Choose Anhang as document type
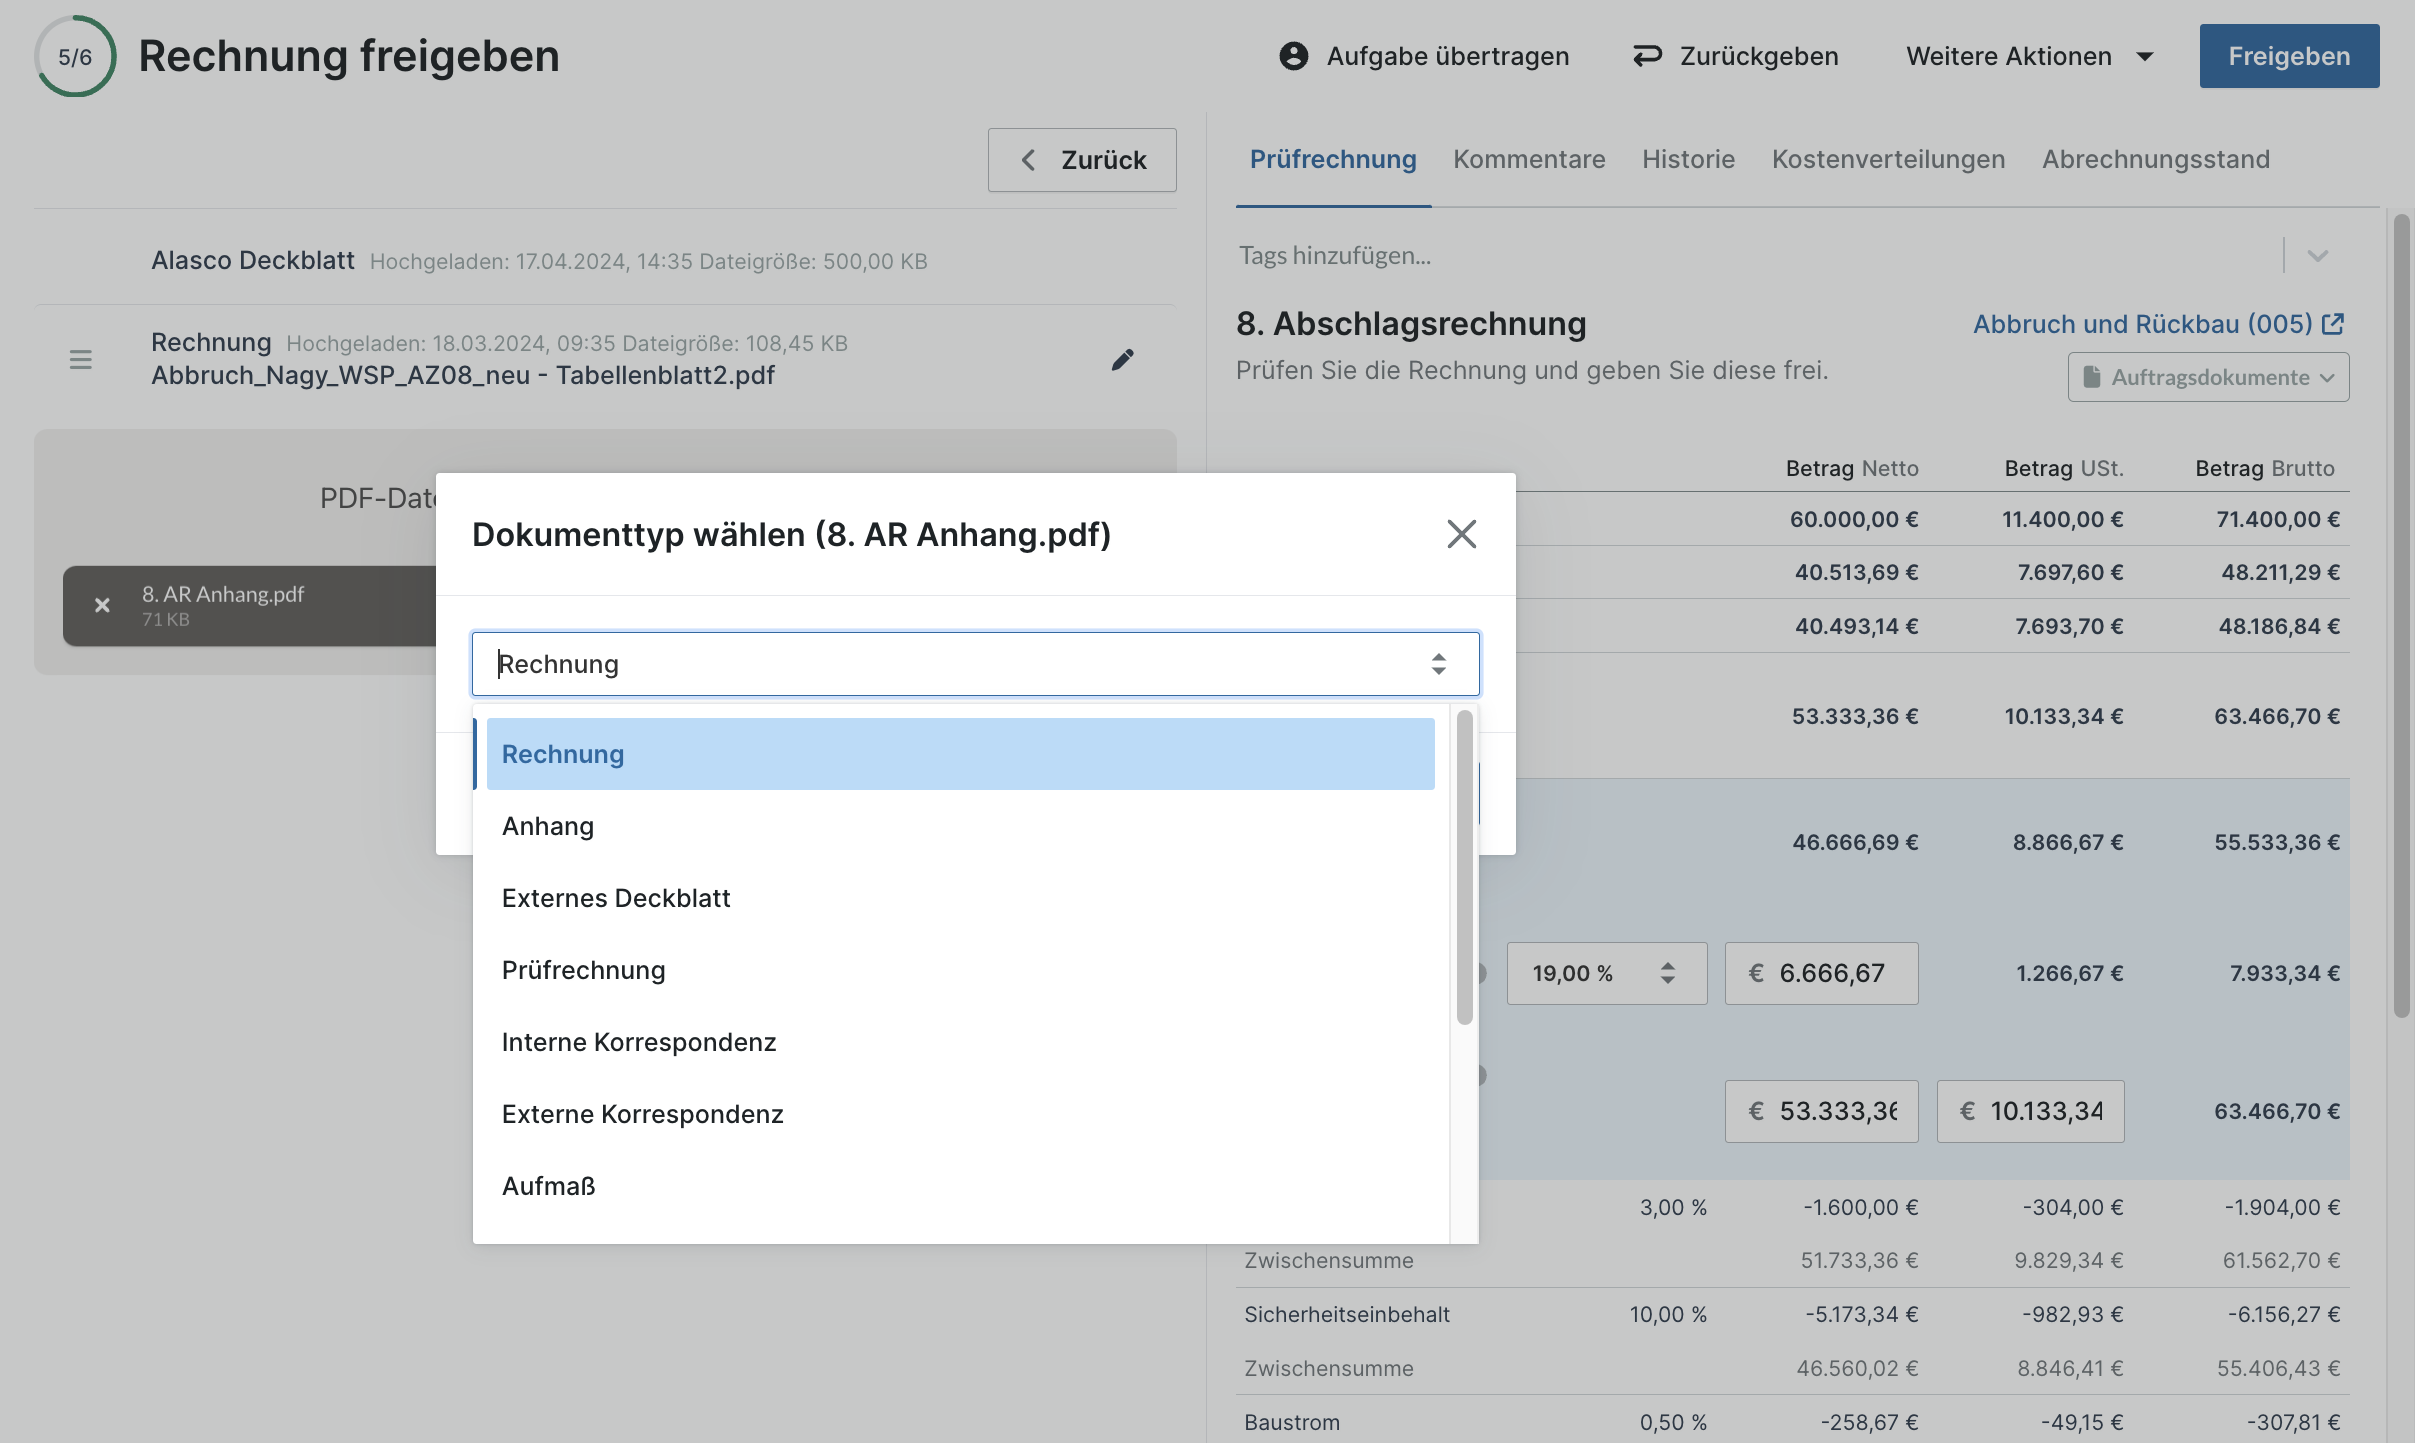 [960, 826]
